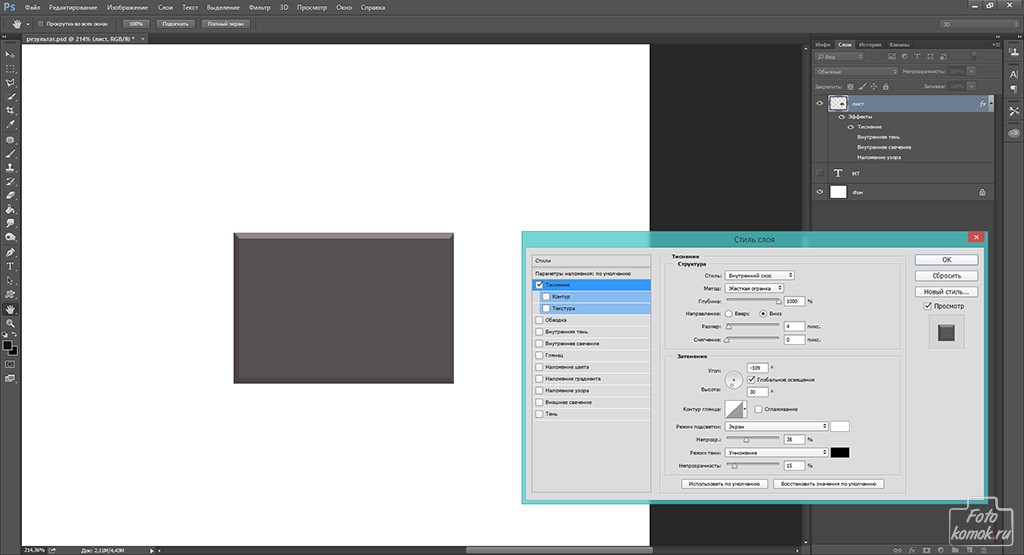The height and width of the screenshot is (555, 1024).
Task: Select the Move tool
Action: click(10, 55)
